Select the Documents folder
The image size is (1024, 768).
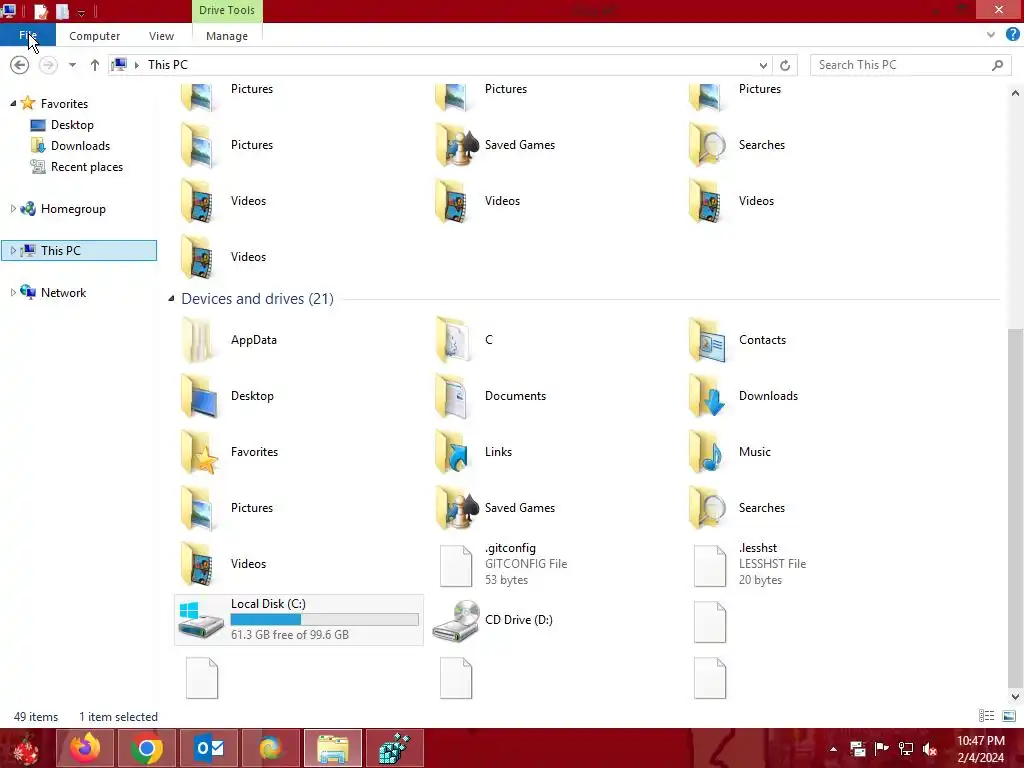click(490, 396)
